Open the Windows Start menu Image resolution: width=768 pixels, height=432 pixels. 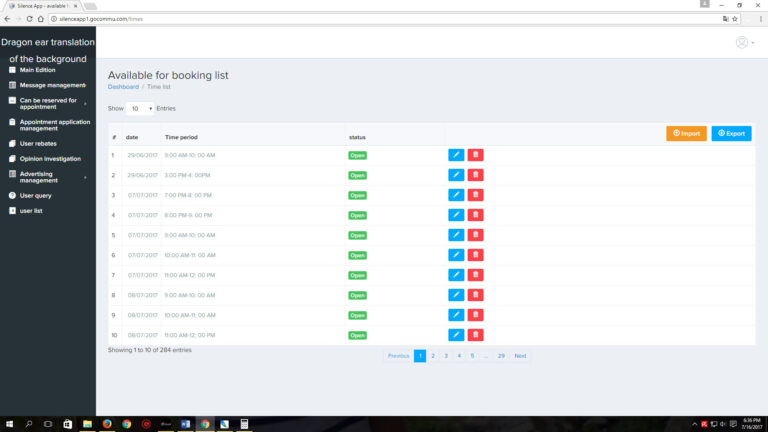(9, 424)
